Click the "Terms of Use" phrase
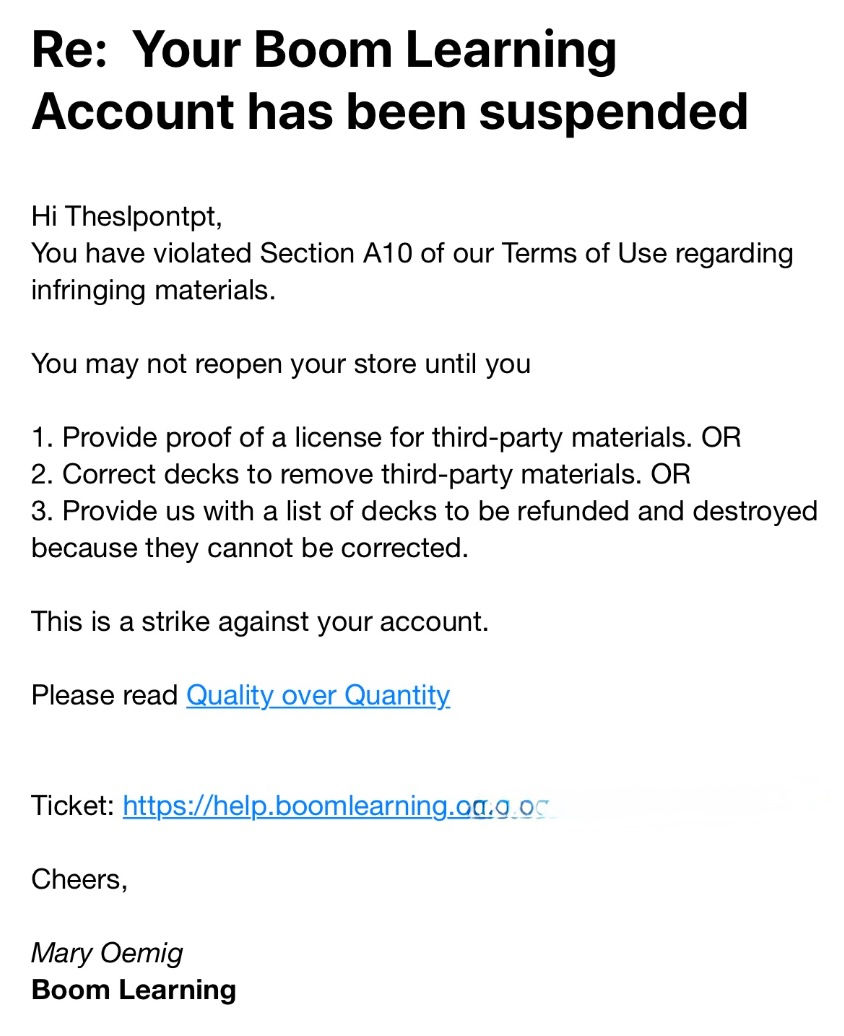This screenshot has height=1036, width=844. 584,252
